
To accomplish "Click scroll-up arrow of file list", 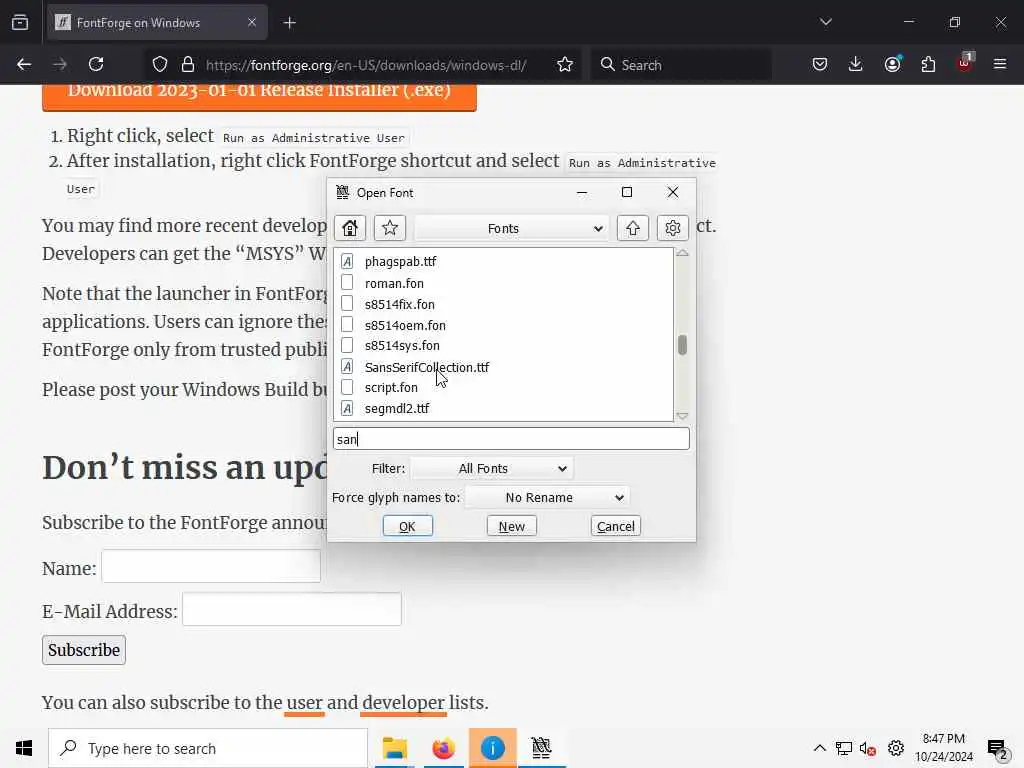I will point(682,253).
